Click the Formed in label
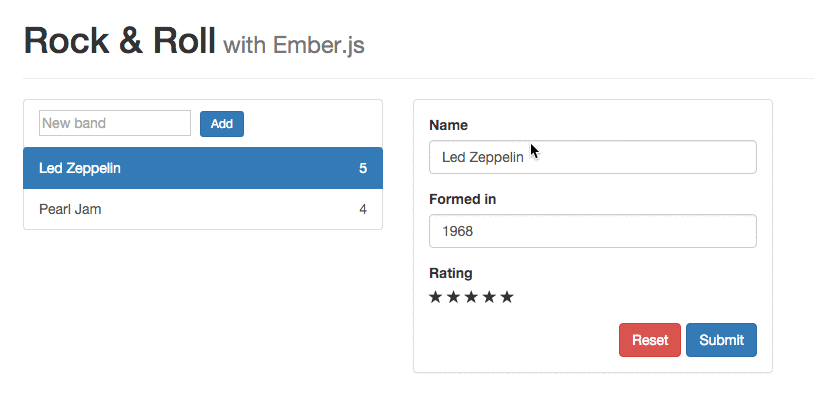814x407 pixels. point(462,199)
